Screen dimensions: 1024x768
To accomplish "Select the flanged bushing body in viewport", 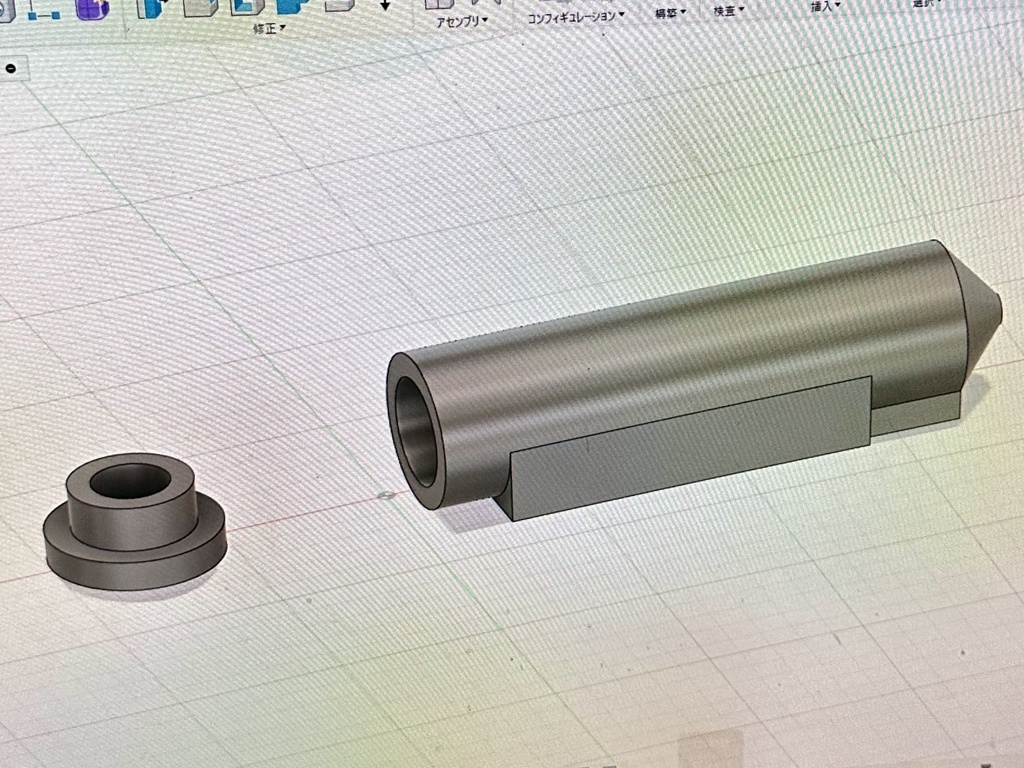I will coord(135,521).
